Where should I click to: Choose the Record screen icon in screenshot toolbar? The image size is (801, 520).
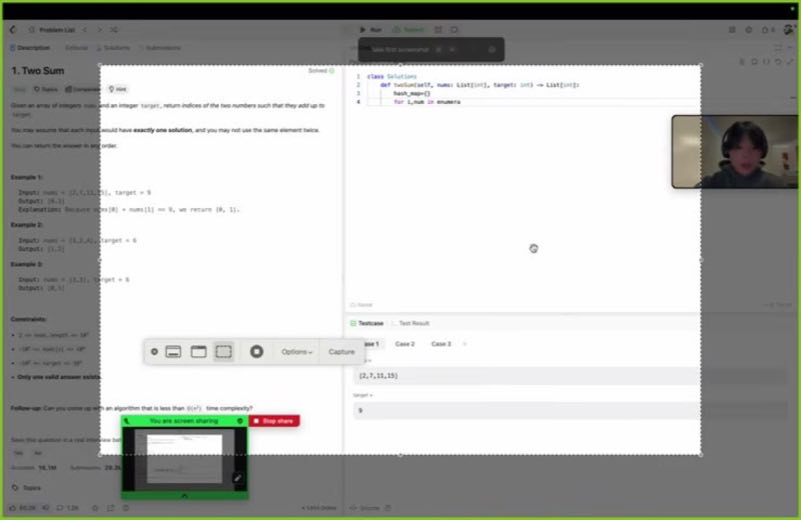(x=256, y=351)
